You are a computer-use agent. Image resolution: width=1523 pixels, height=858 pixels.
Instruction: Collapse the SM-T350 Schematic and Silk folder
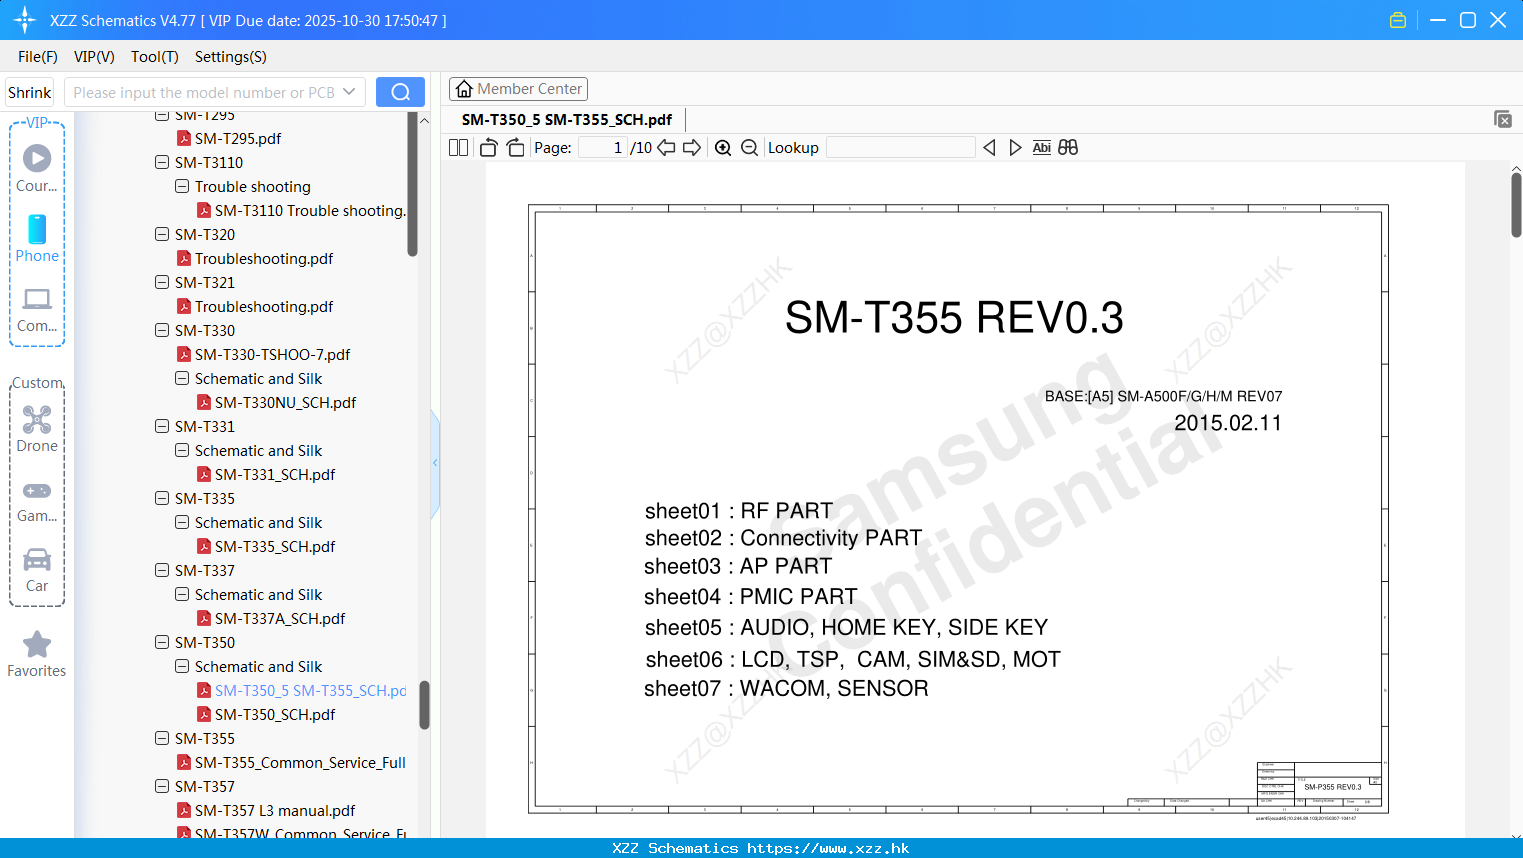[181, 666]
